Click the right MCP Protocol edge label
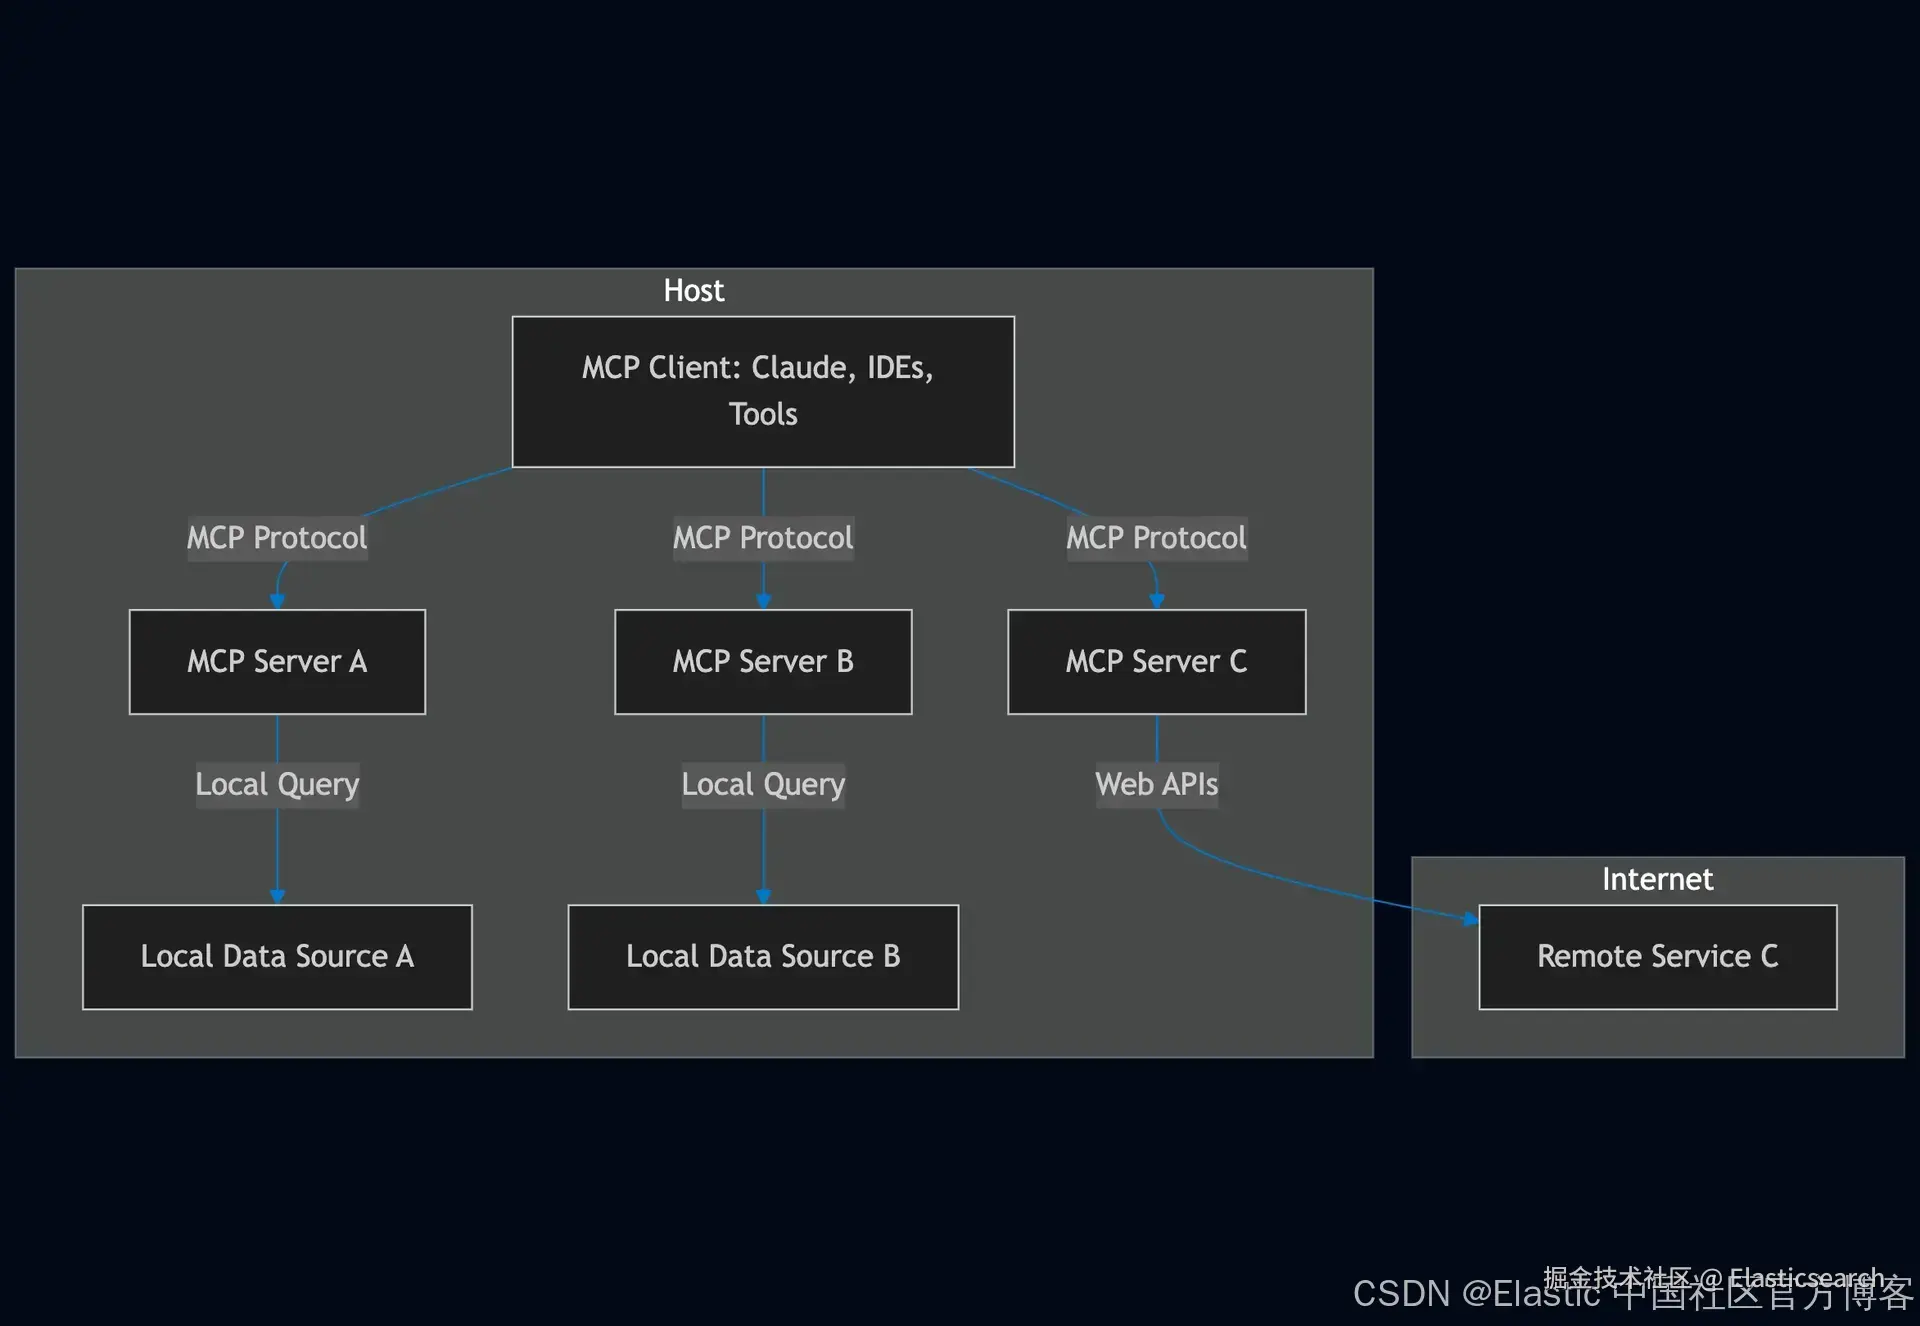Image resolution: width=1920 pixels, height=1326 pixels. (1156, 538)
